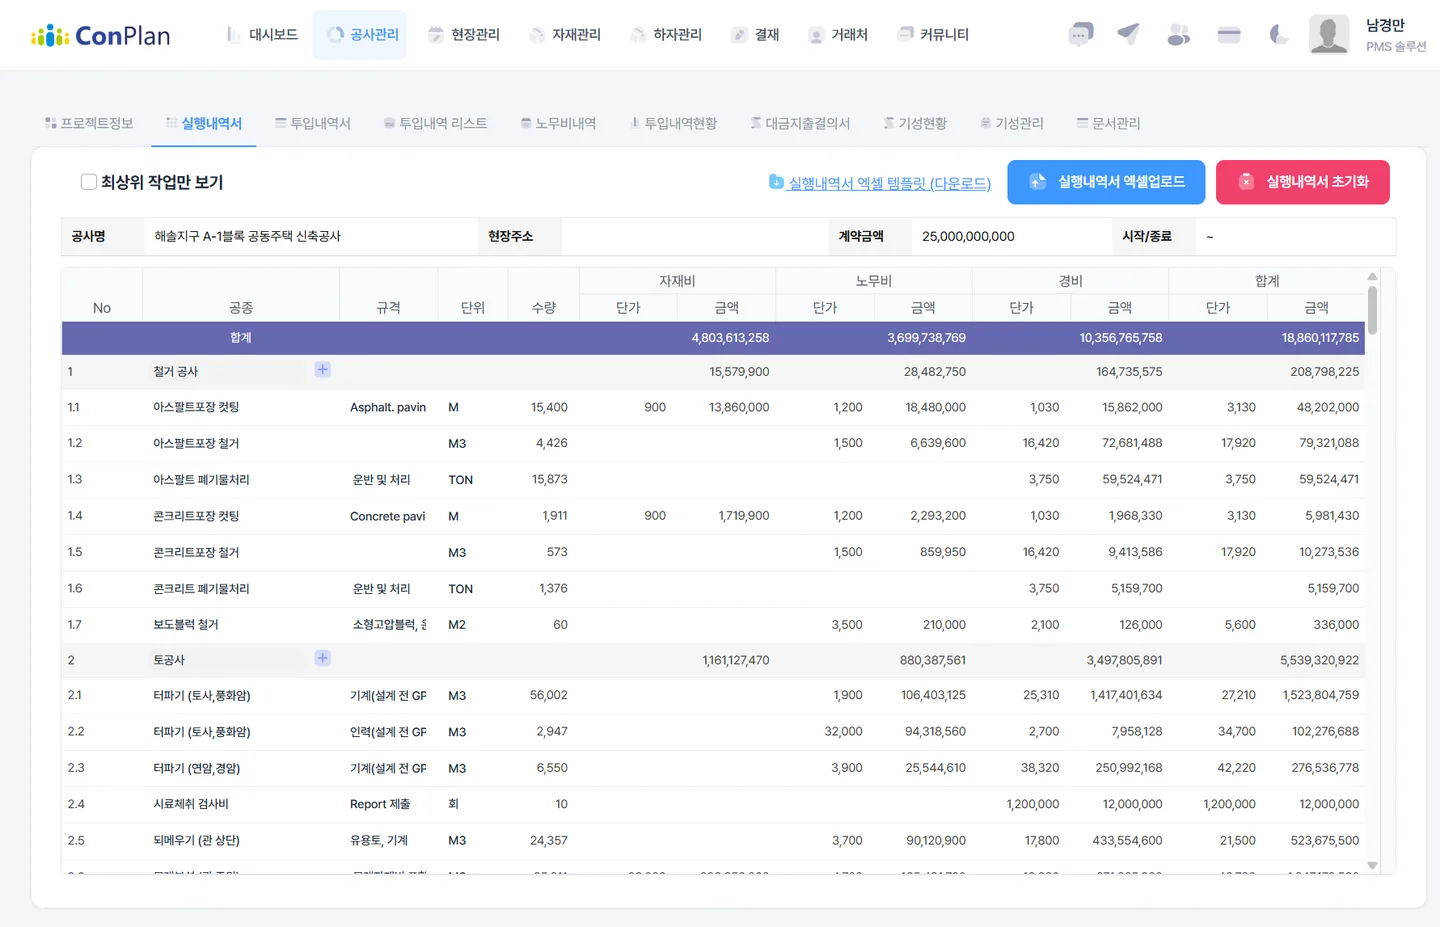This screenshot has height=927, width=1440.
Task: Open 자재관리 menu
Action: click(x=565, y=35)
